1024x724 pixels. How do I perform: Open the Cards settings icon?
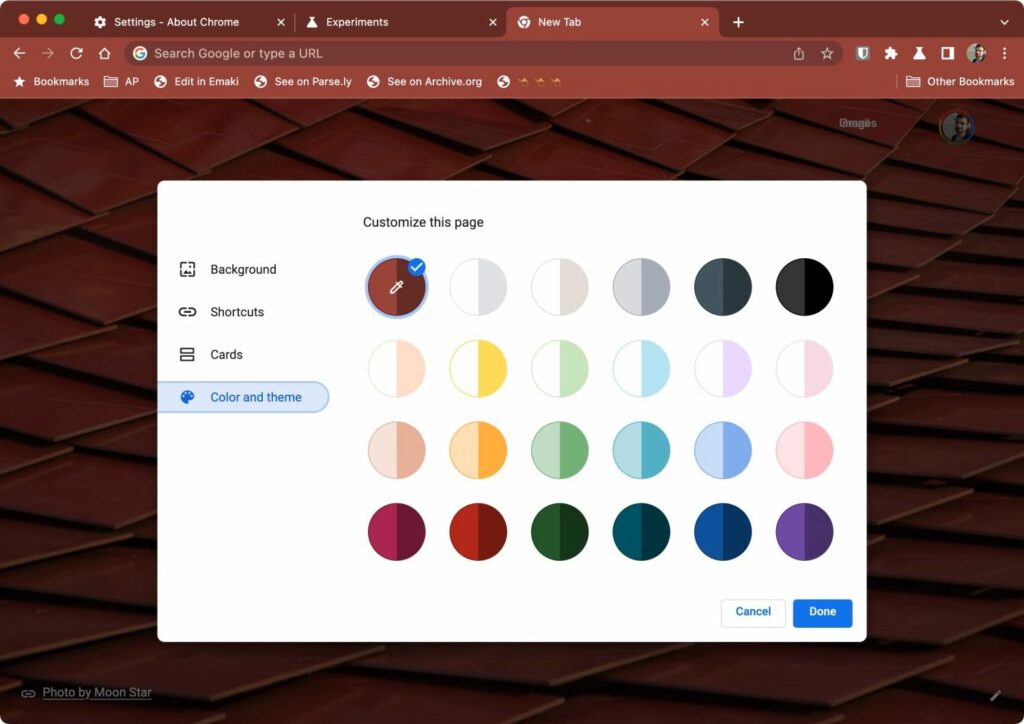187,354
